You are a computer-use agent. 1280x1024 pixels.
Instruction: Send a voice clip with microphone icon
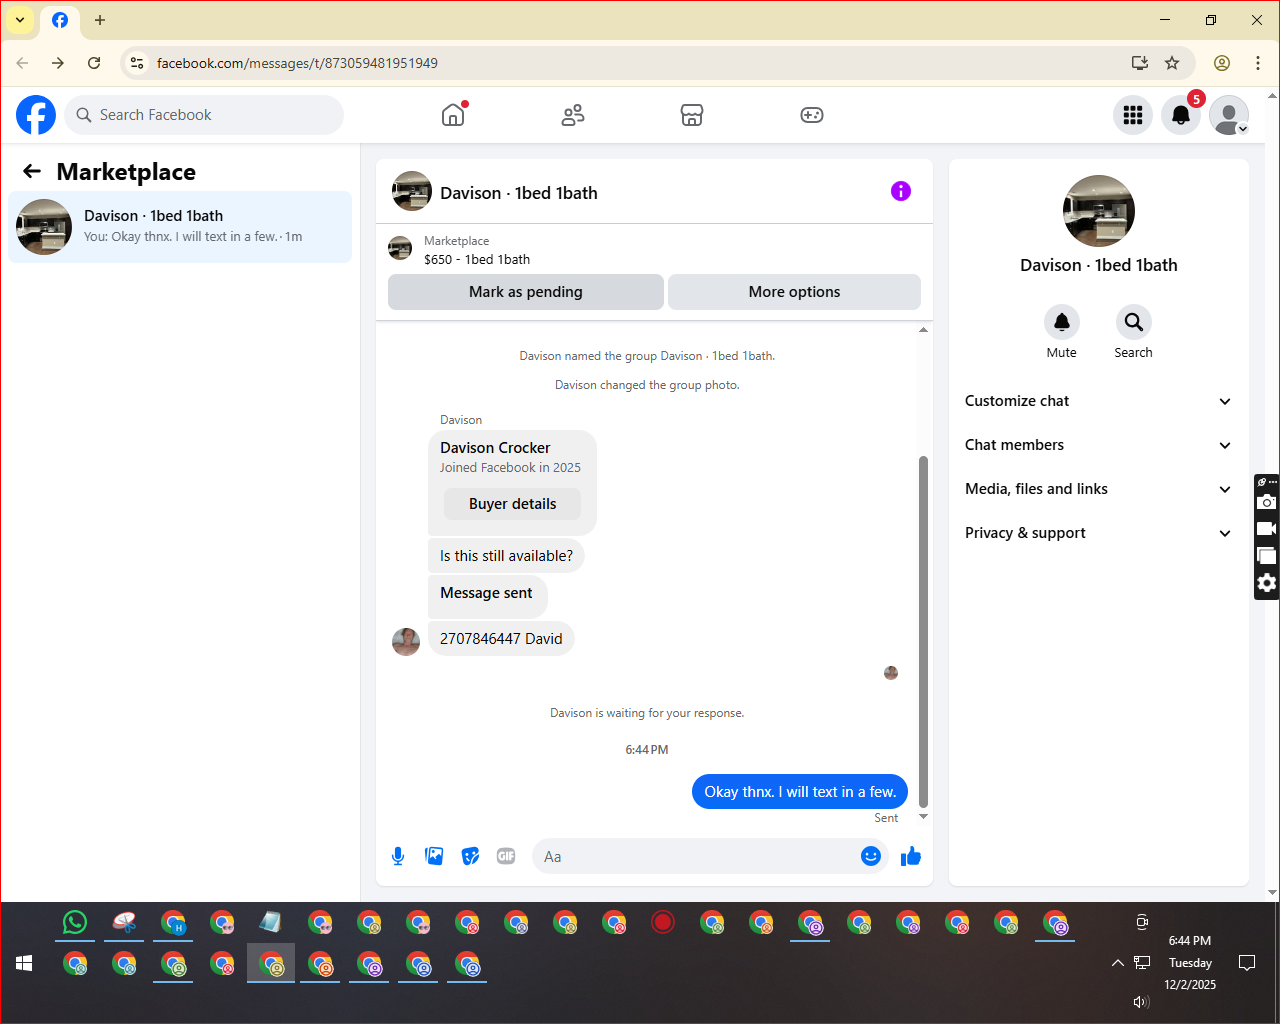tap(398, 856)
